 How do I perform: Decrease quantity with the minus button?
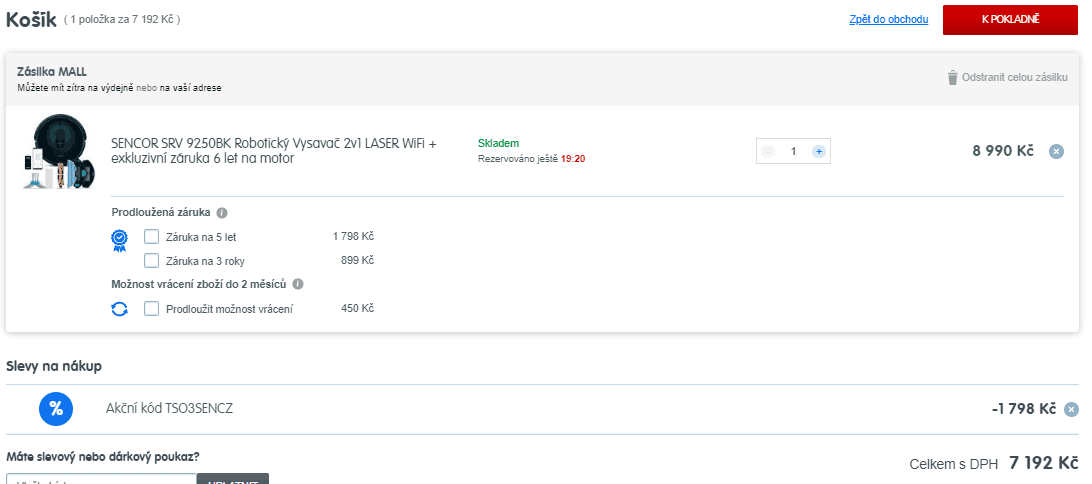pyautogui.click(x=768, y=151)
